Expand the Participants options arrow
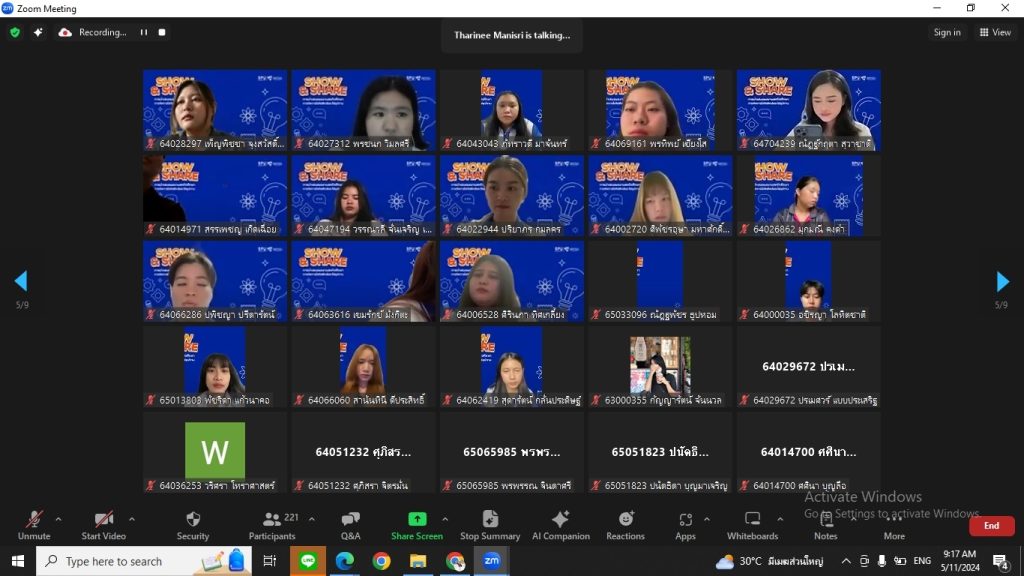The height and width of the screenshot is (576, 1024). (x=312, y=519)
